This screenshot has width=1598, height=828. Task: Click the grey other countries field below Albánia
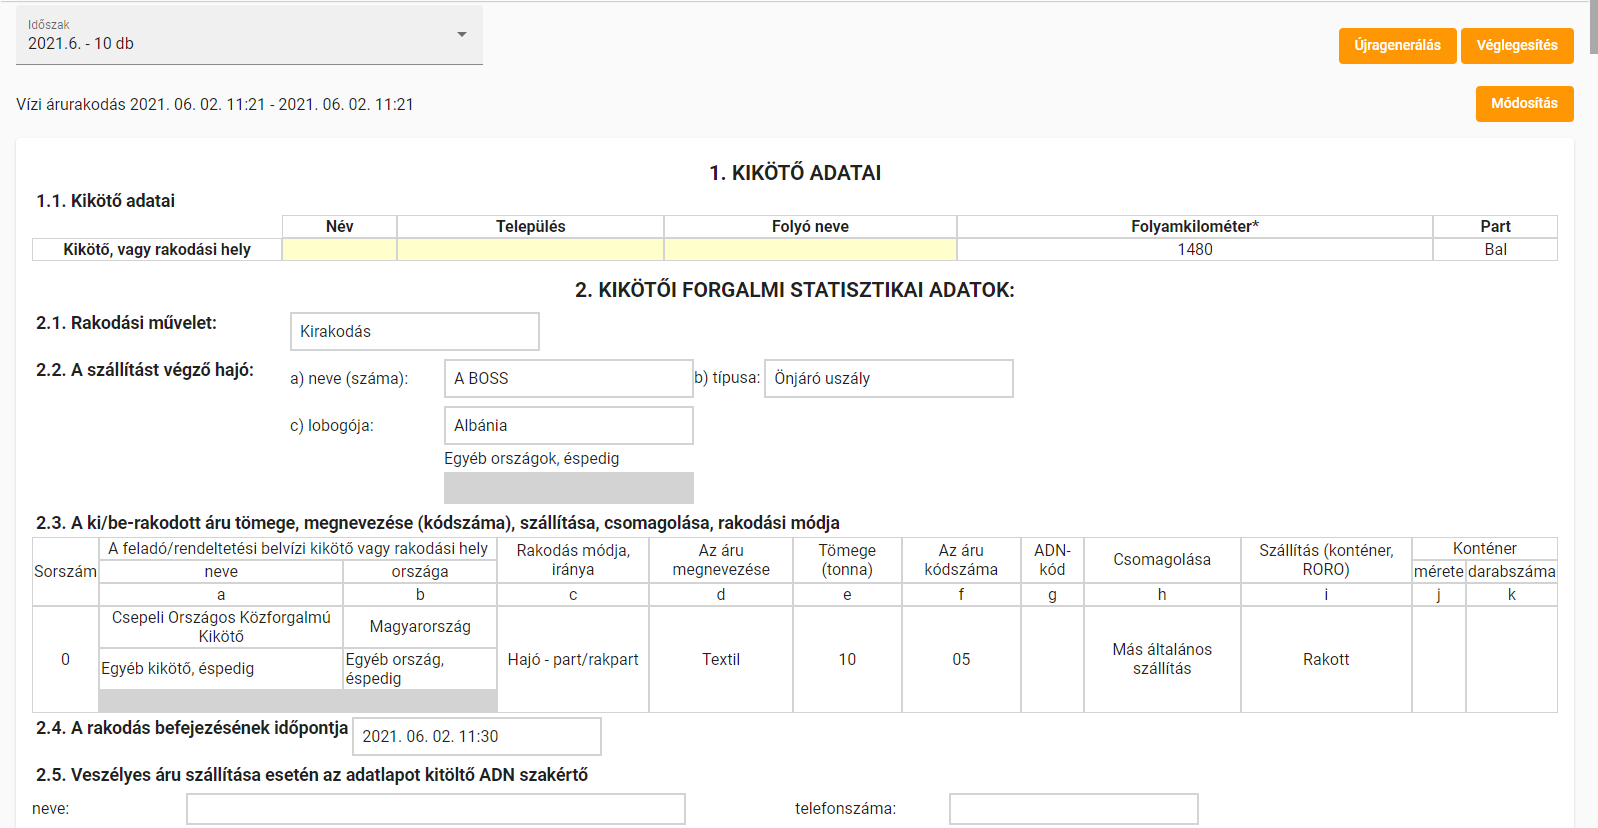(x=567, y=488)
